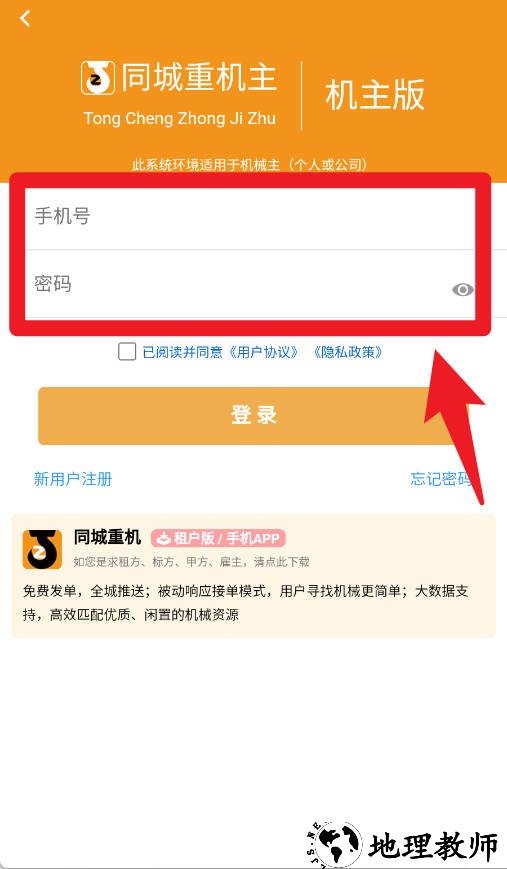Tap the orange 登录 button
Image resolution: width=507 pixels, height=869 pixels.
click(x=253, y=416)
